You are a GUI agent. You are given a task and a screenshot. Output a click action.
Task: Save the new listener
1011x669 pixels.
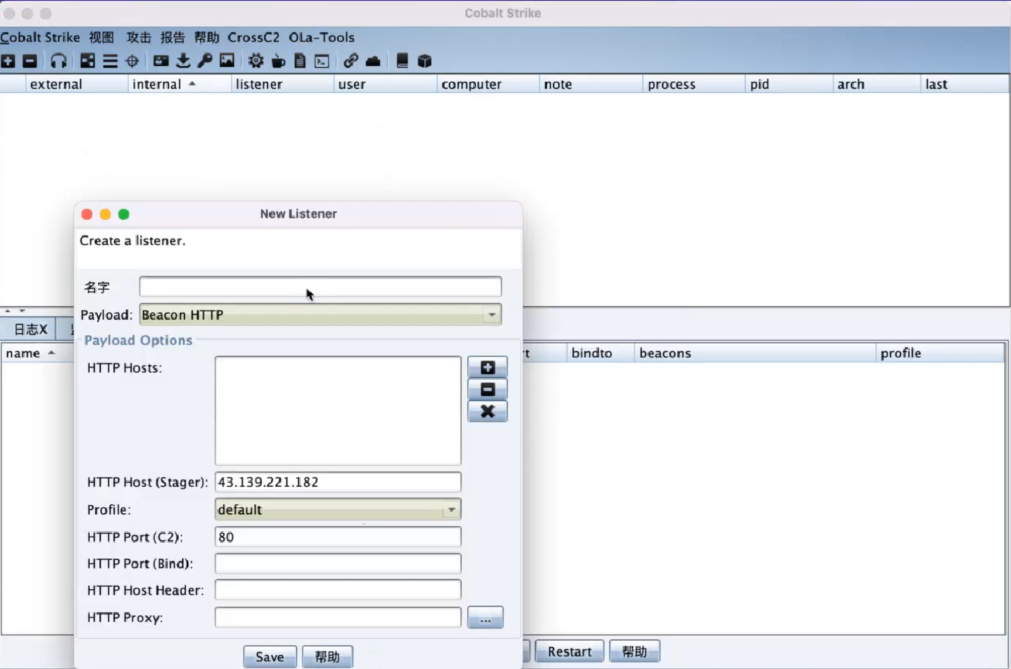(270, 657)
